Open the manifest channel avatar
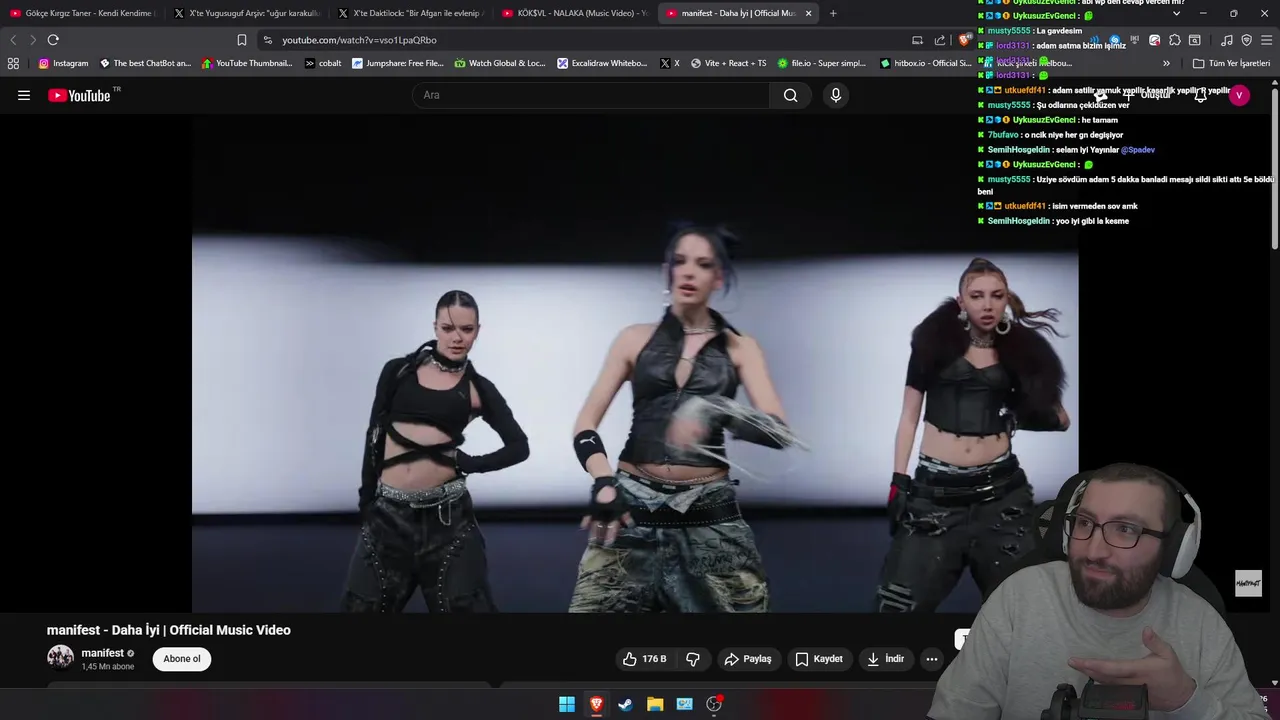This screenshot has height=720, width=1280. pos(60,658)
